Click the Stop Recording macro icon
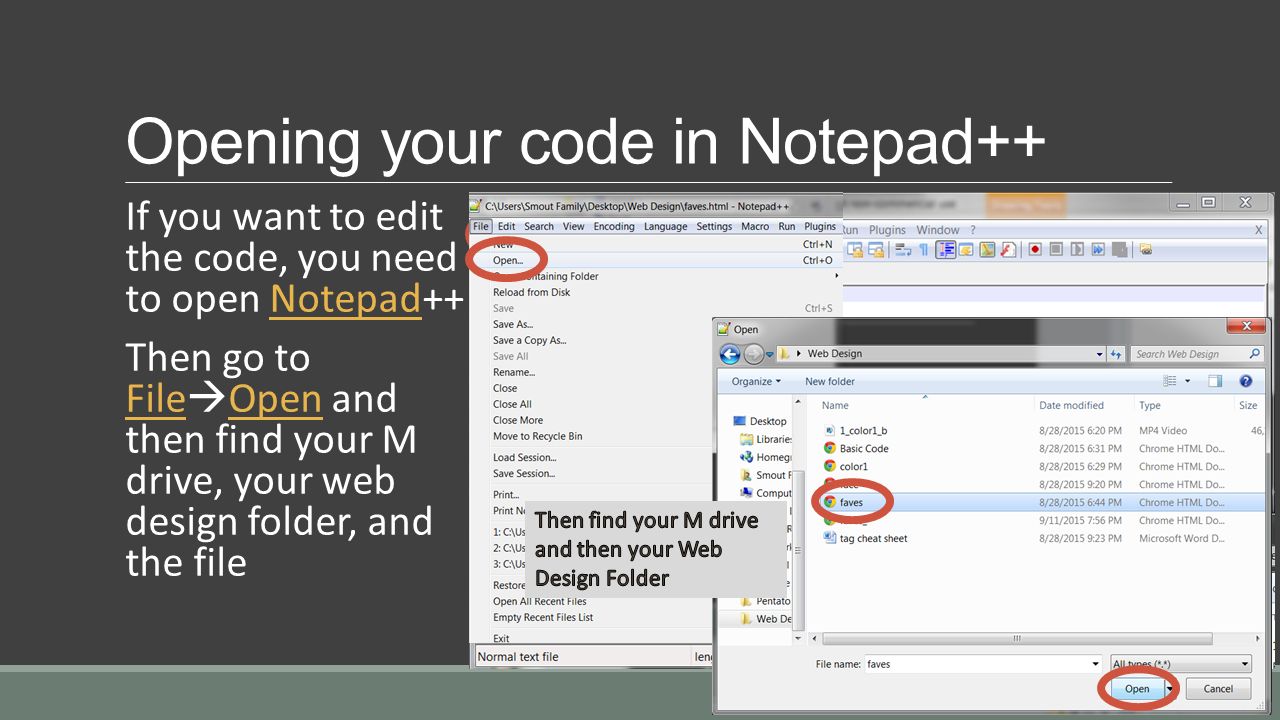This screenshot has height=720, width=1280. click(1056, 250)
